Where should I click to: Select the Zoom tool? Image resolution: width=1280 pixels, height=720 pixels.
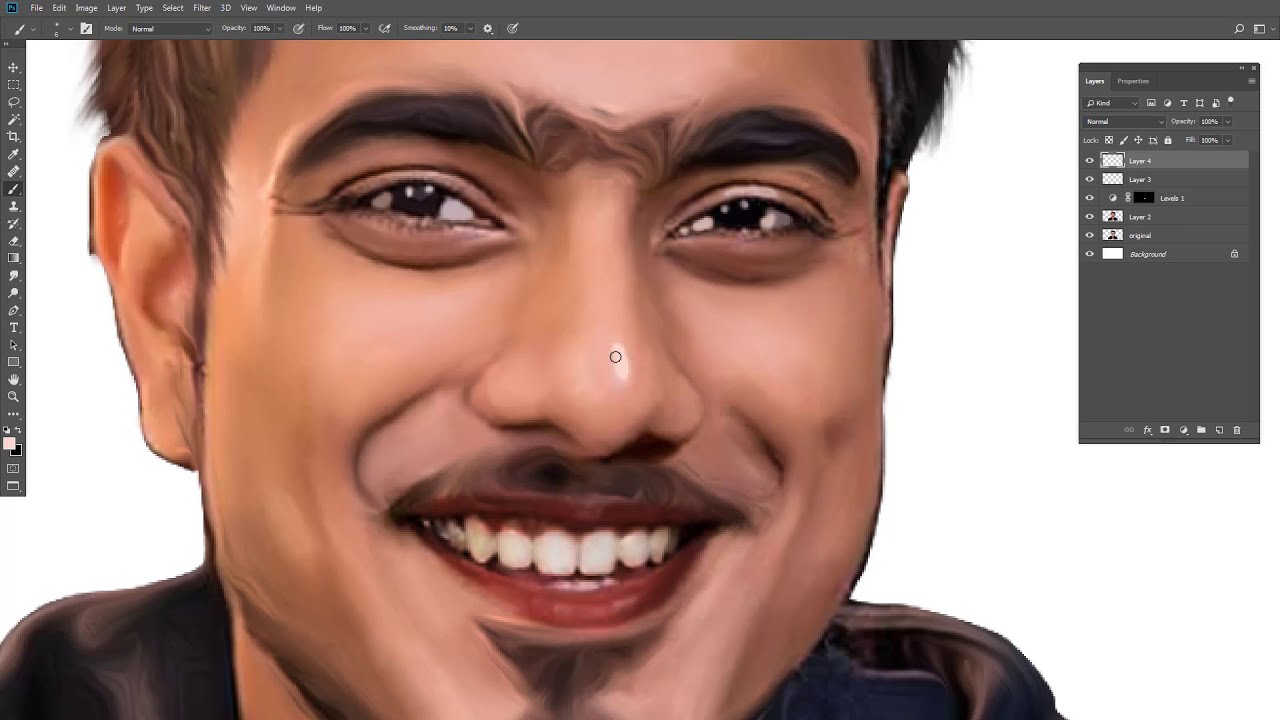point(13,397)
